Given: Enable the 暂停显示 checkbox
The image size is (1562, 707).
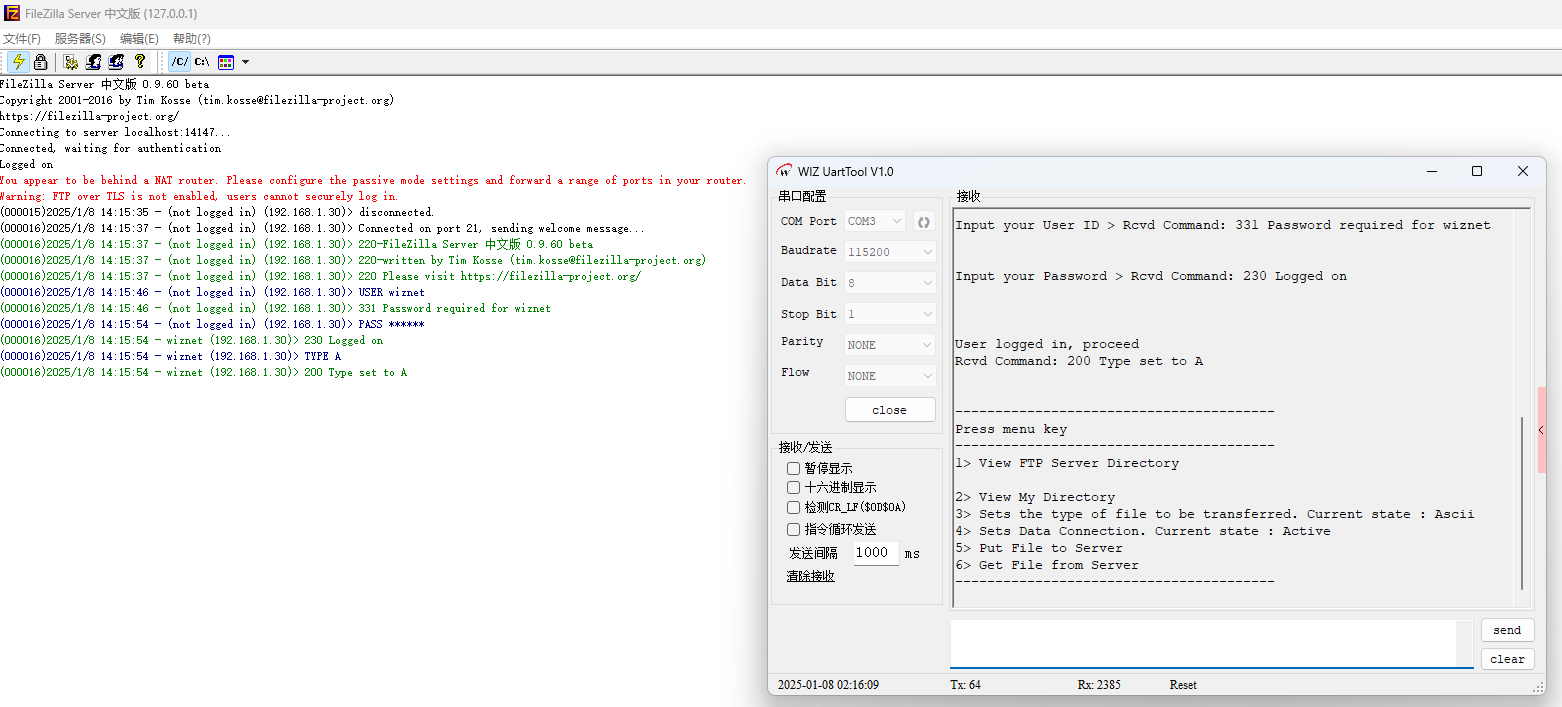Looking at the screenshot, I should pyautogui.click(x=793, y=468).
